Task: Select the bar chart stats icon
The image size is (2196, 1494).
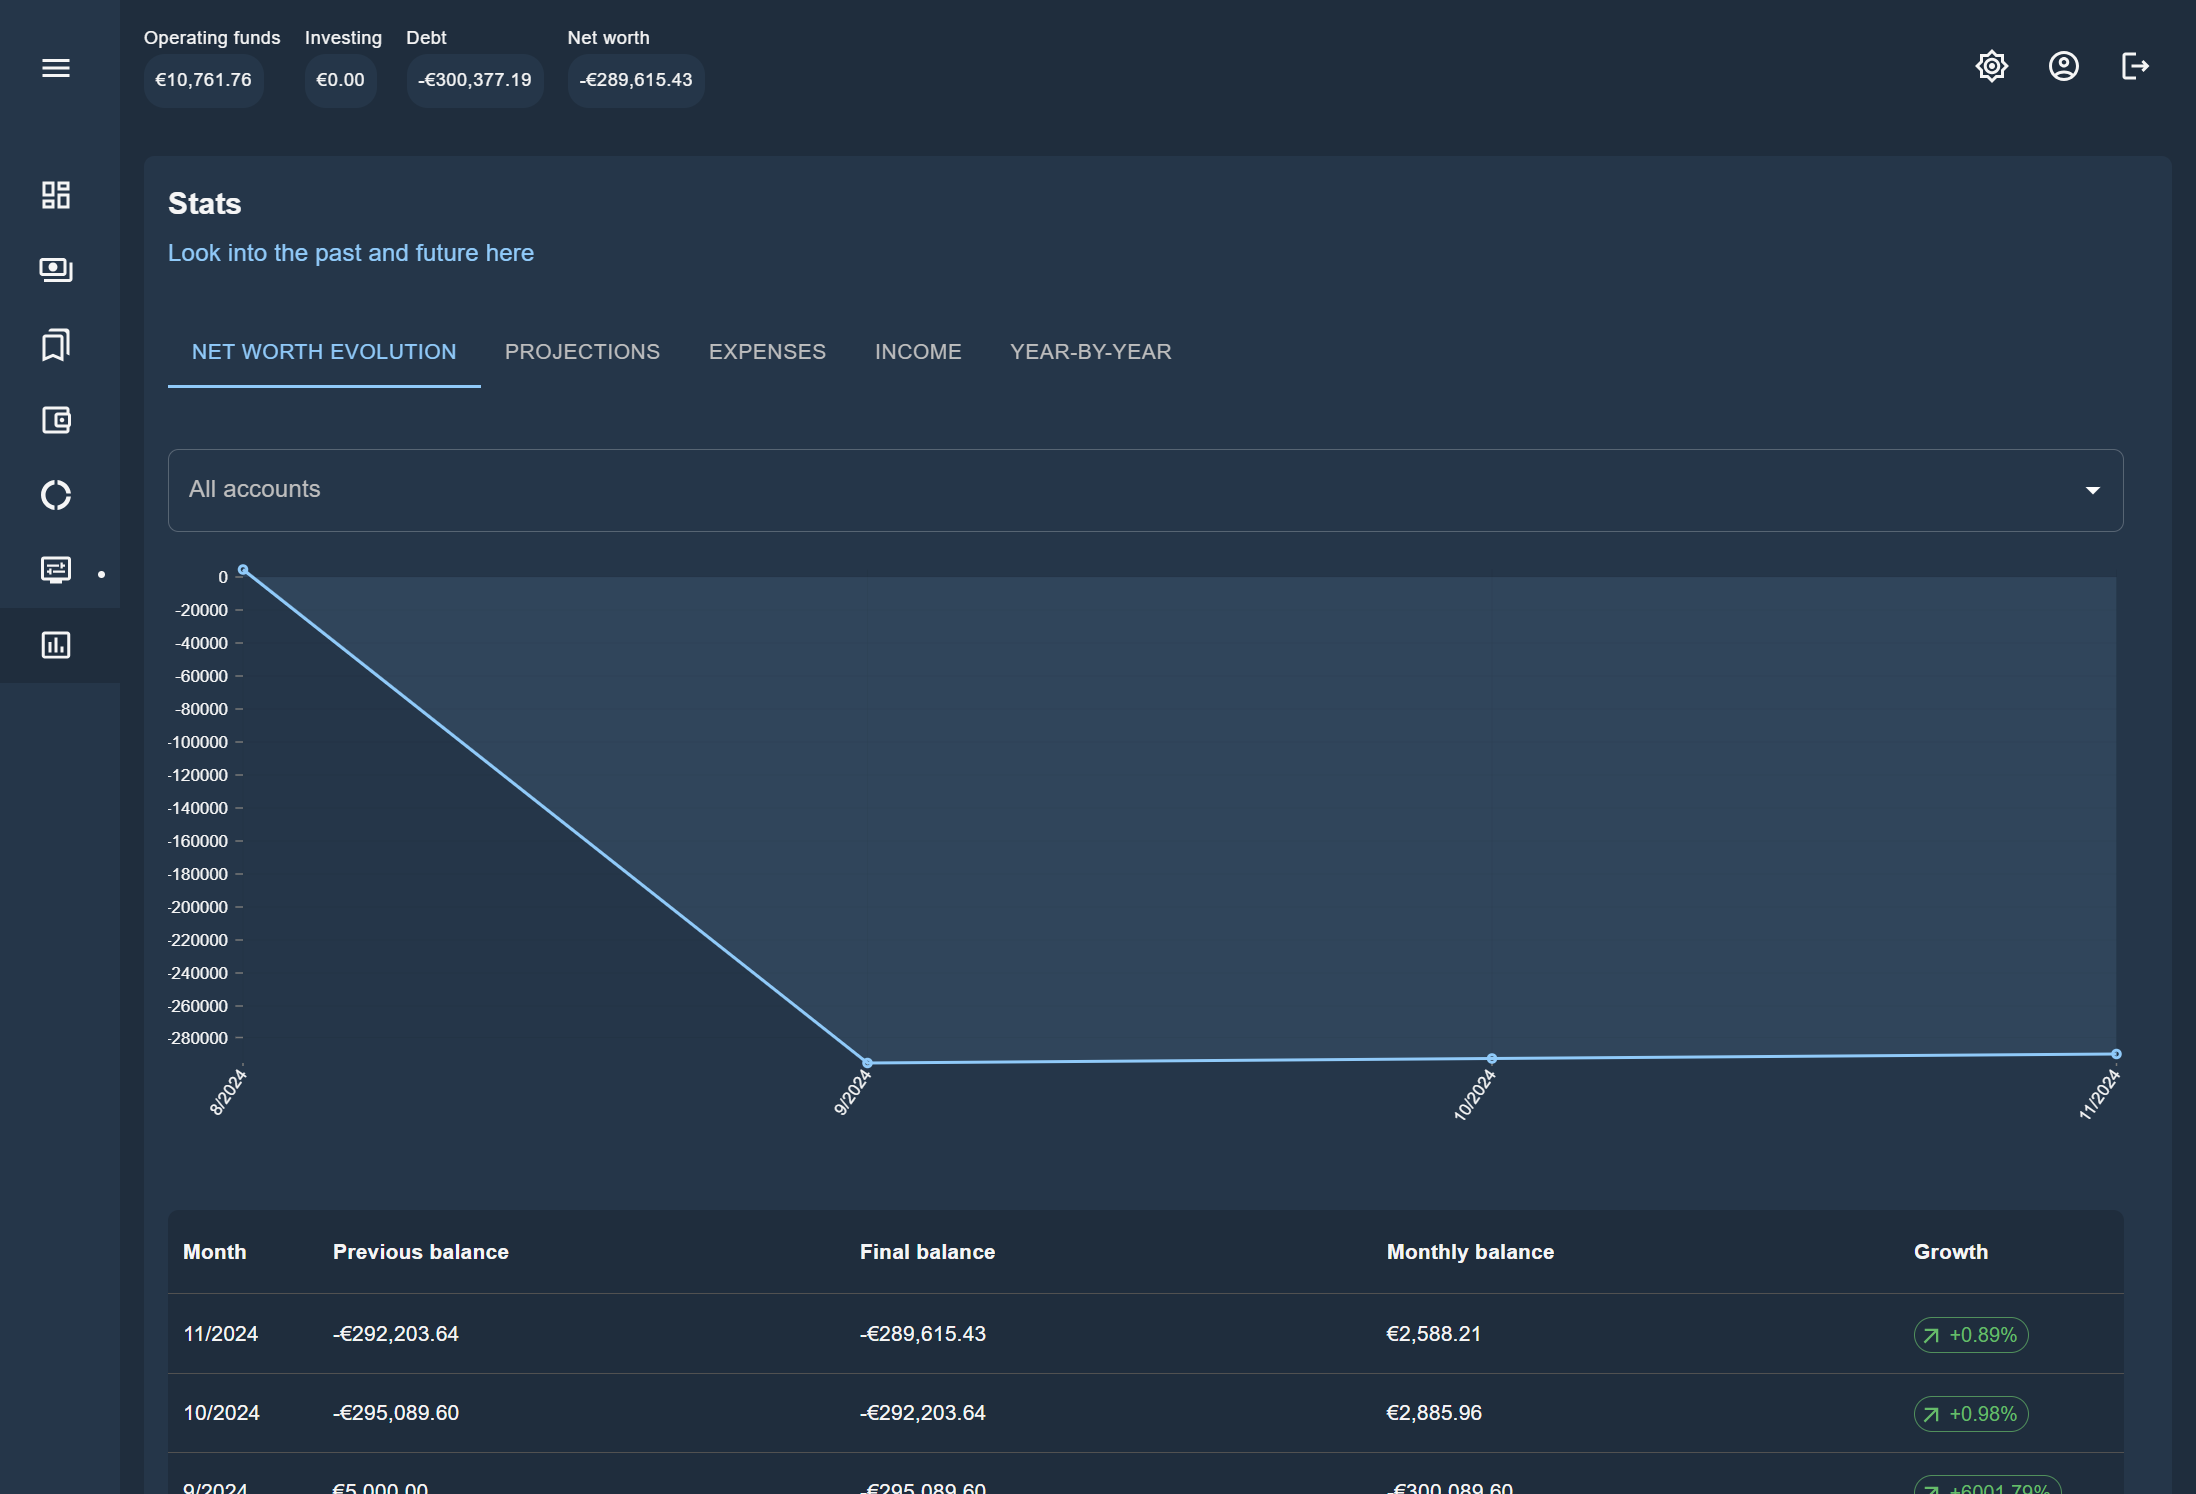Action: [56, 645]
